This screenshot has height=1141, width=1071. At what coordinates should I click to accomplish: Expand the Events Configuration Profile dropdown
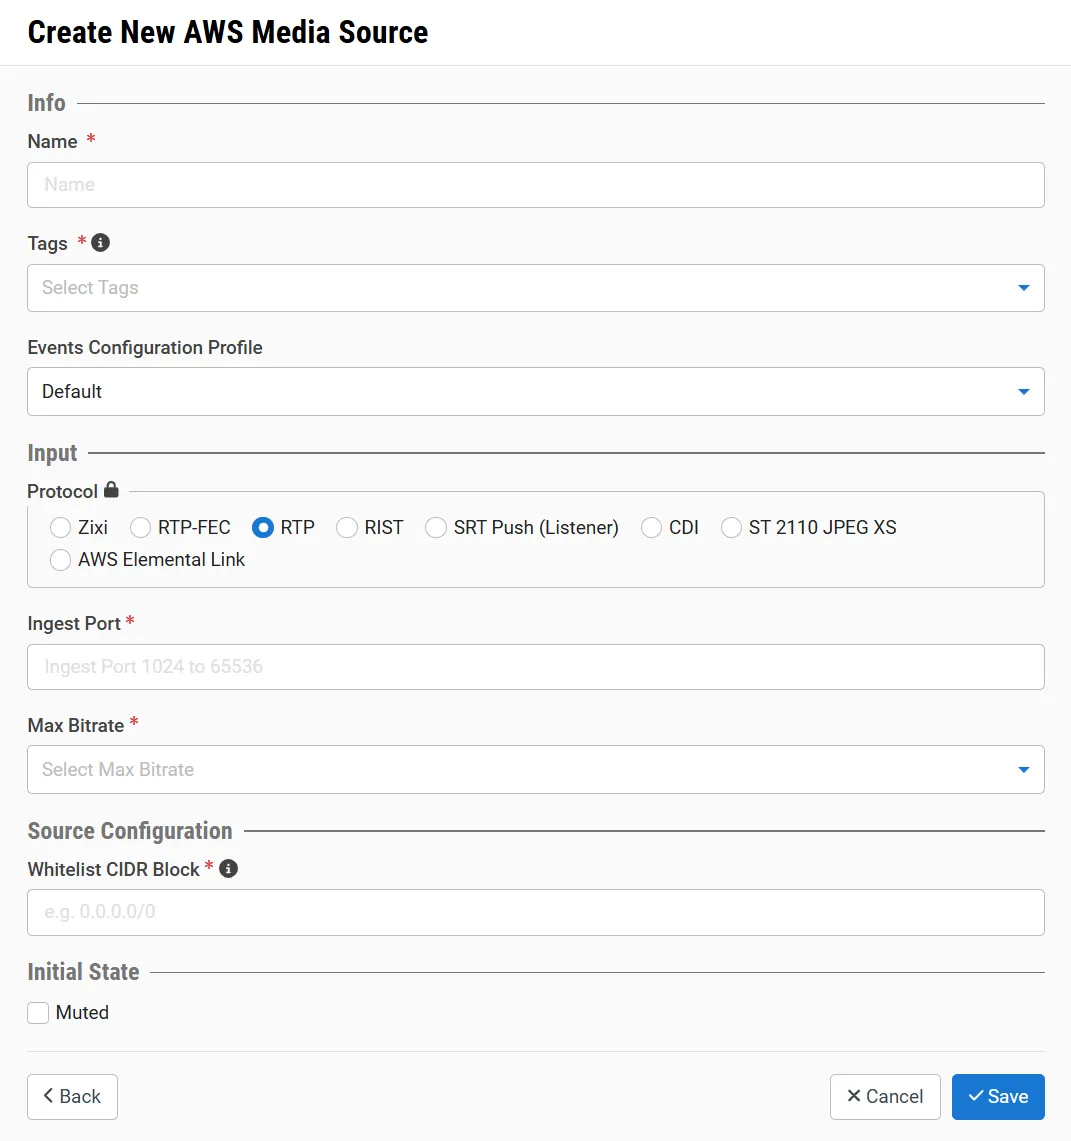pos(536,391)
